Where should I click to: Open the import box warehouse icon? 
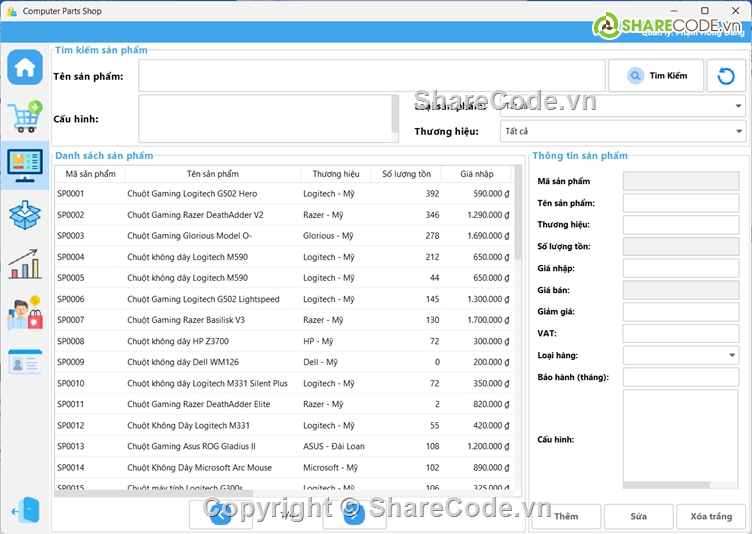coord(25,215)
